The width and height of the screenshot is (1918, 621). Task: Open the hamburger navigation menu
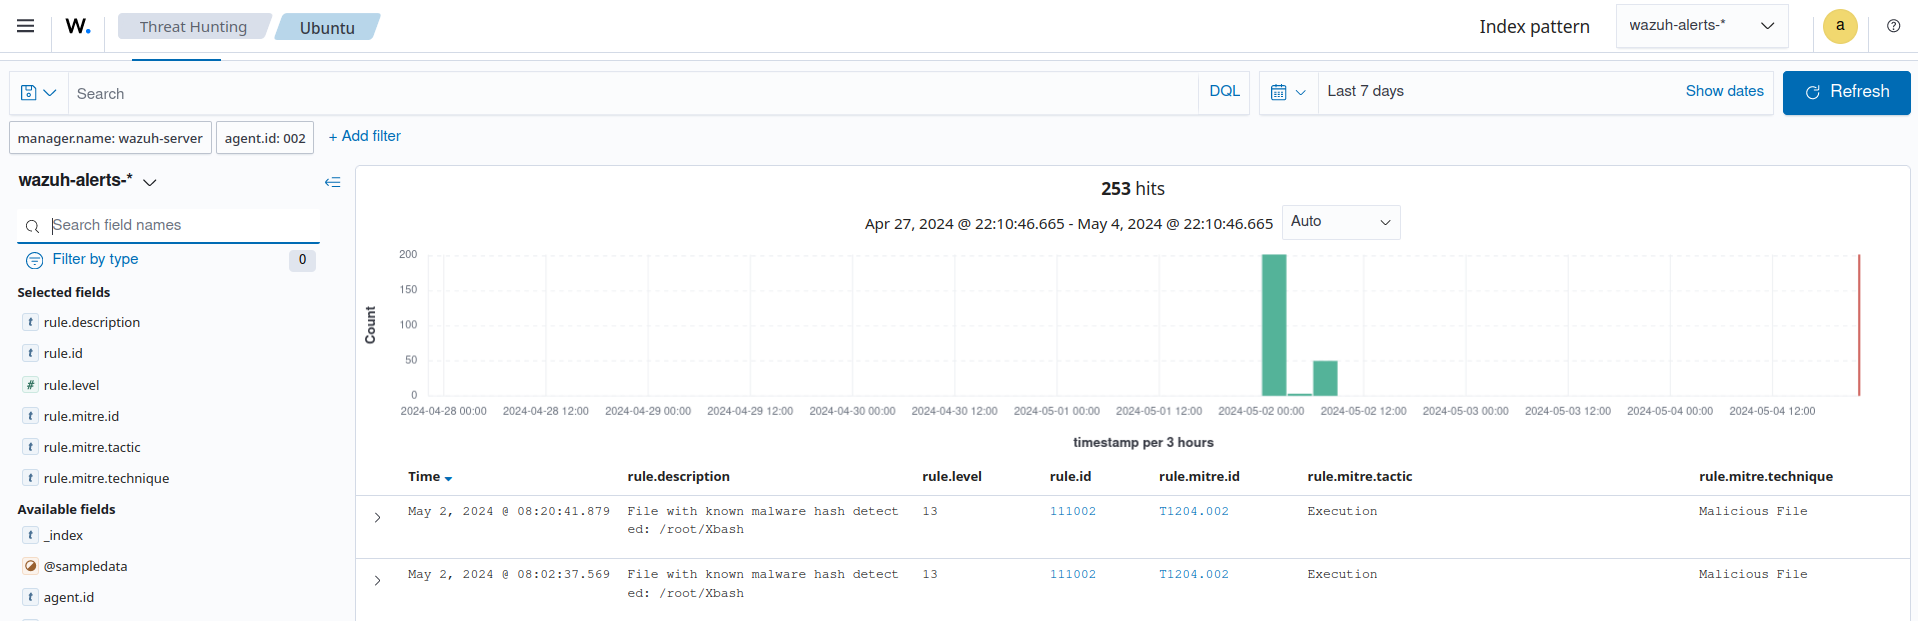coord(26,26)
